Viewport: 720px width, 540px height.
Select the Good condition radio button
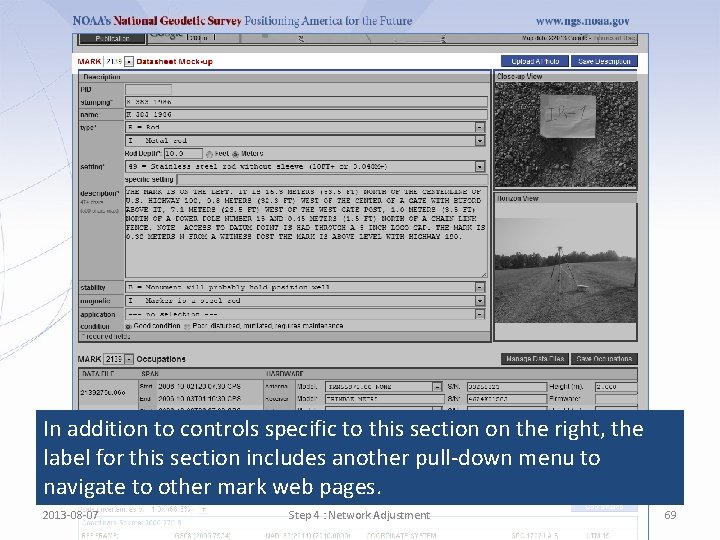point(128,326)
